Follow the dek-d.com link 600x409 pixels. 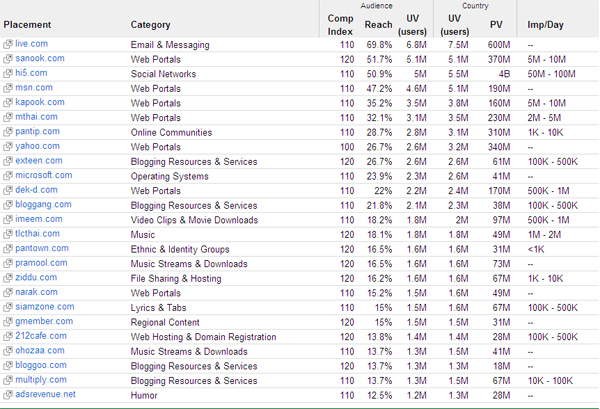36,189
